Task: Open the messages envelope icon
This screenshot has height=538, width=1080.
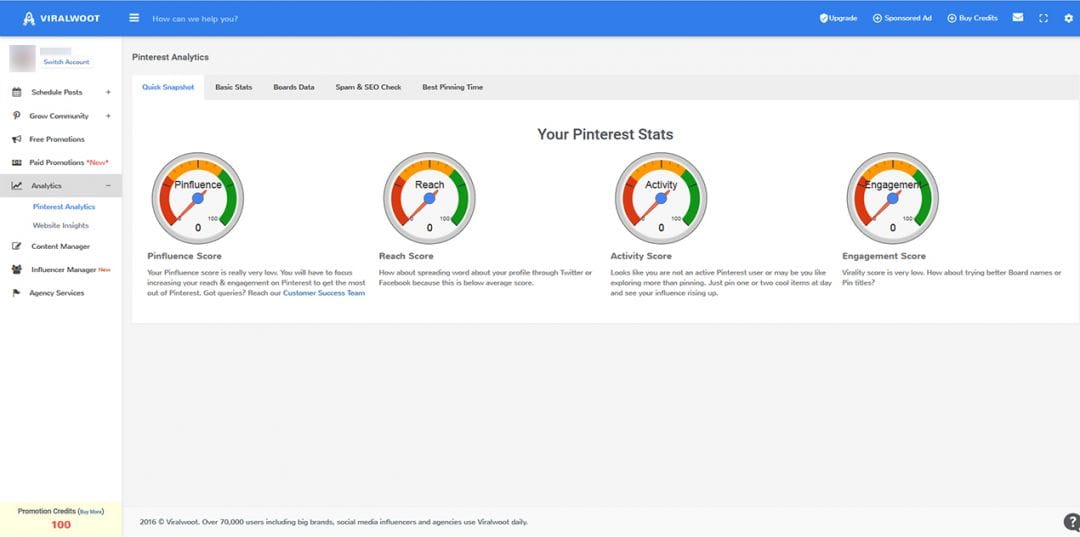Action: (x=1017, y=18)
